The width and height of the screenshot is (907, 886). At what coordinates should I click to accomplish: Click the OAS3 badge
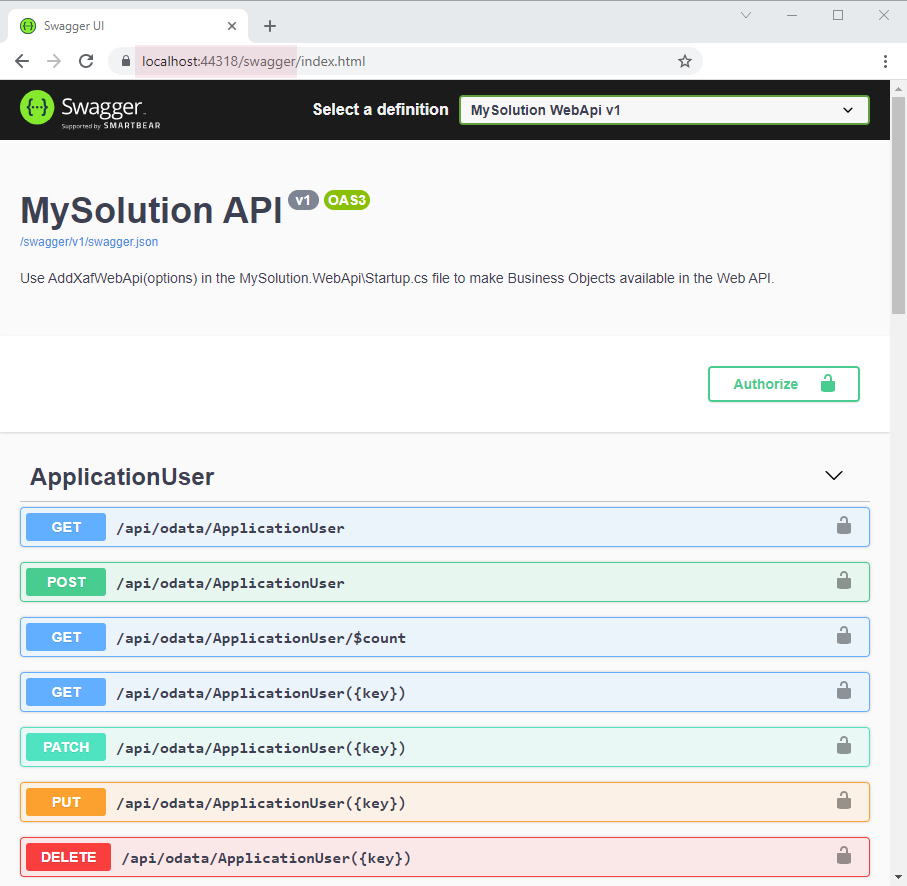(x=346, y=200)
